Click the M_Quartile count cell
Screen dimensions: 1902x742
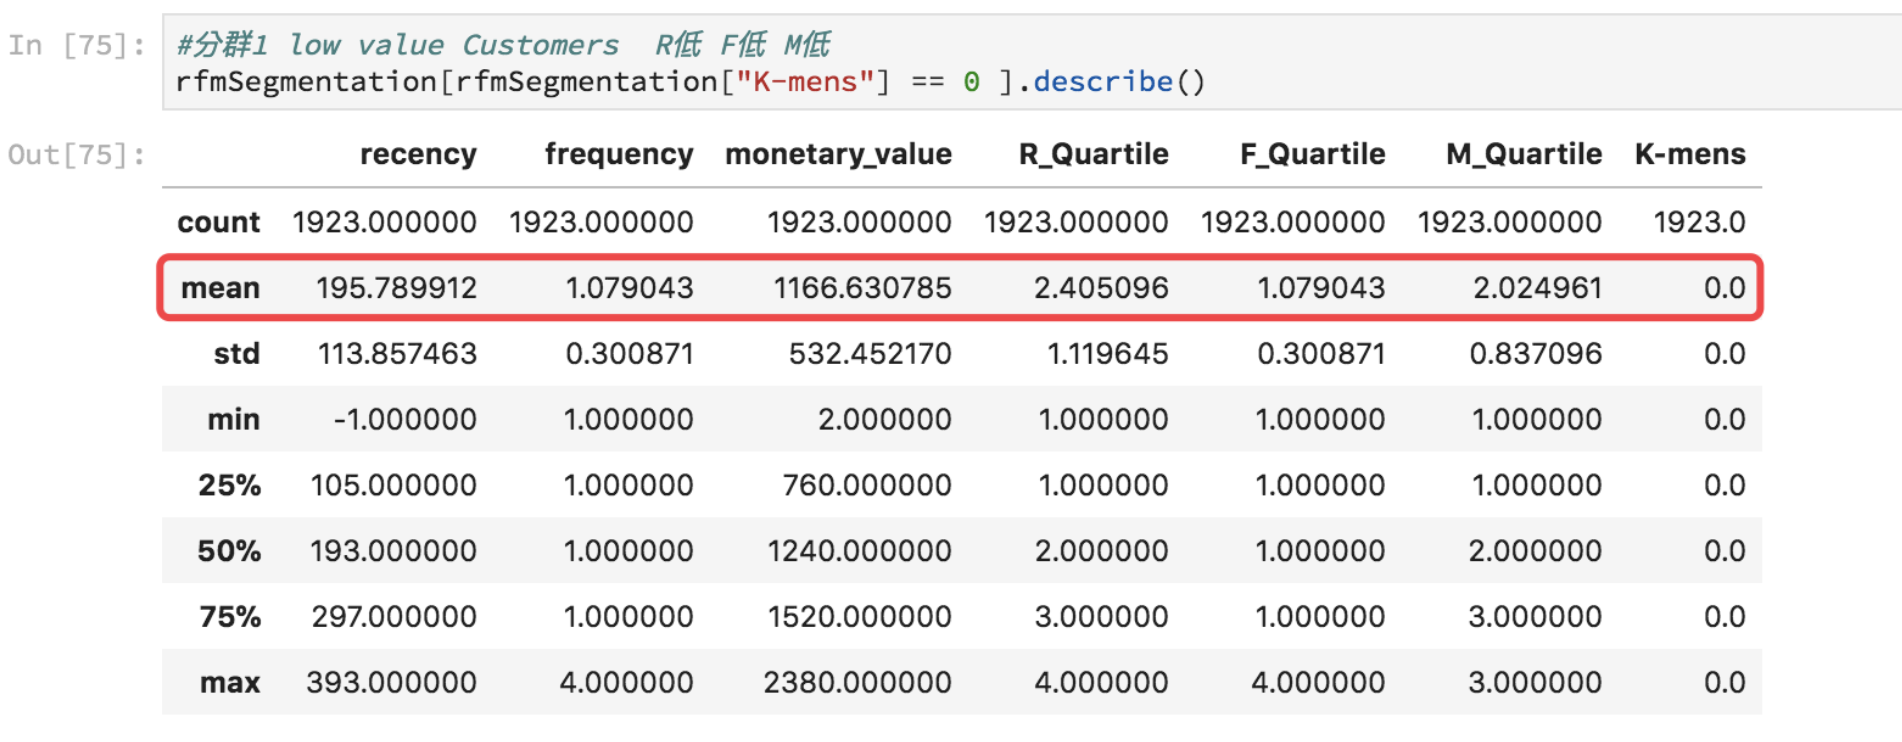coord(1509,222)
